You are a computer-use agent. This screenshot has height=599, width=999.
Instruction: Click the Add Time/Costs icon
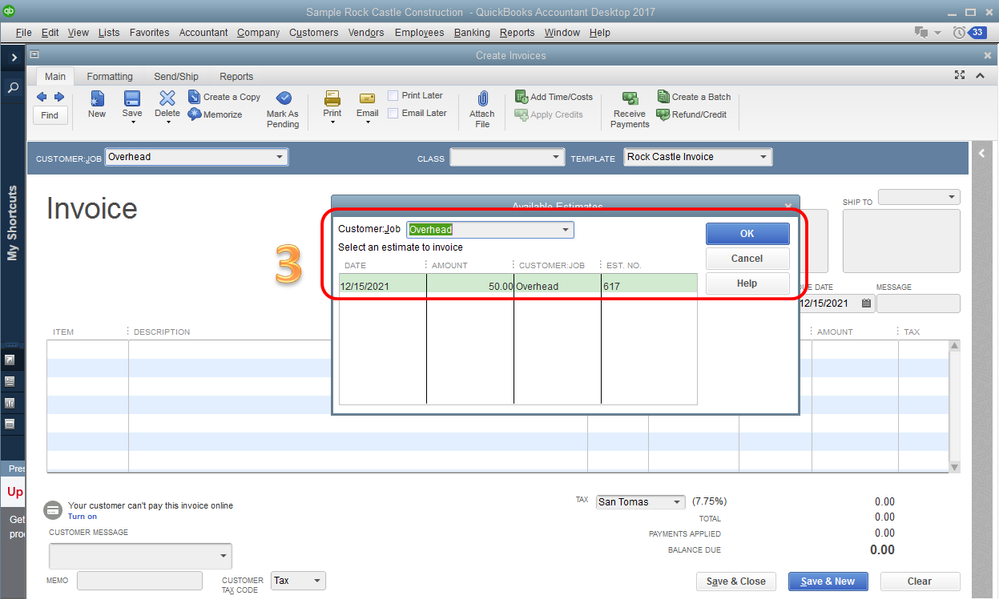tap(521, 96)
